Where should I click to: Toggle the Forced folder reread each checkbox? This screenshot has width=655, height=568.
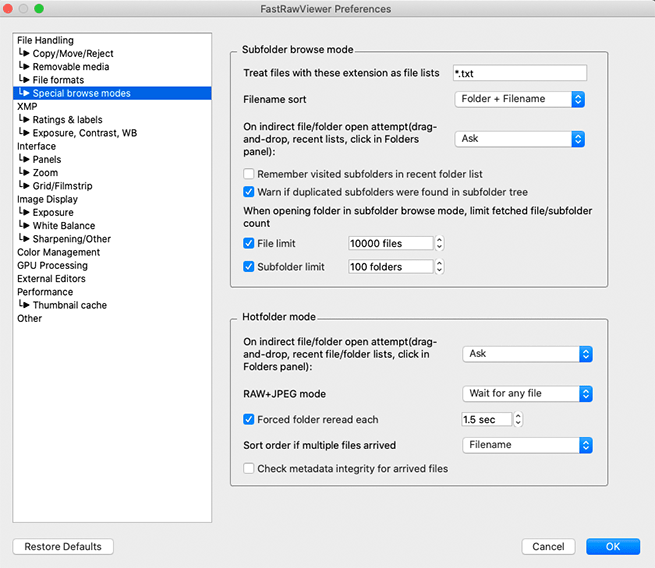(x=250, y=420)
